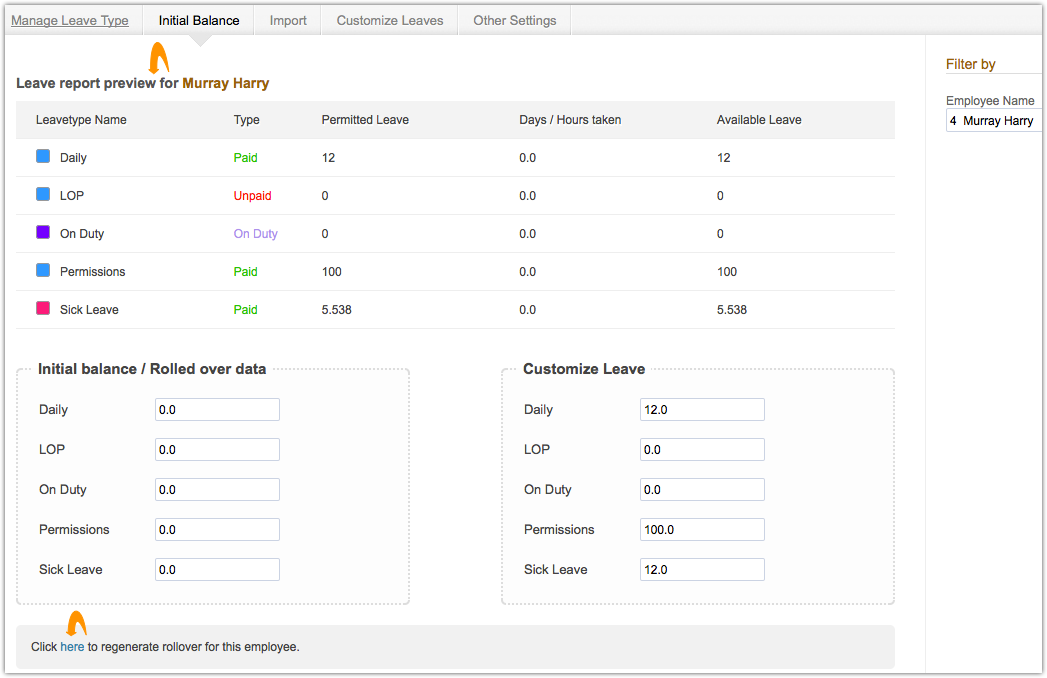
Task: Click the purple On Duty color swatch
Action: [x=43, y=233]
